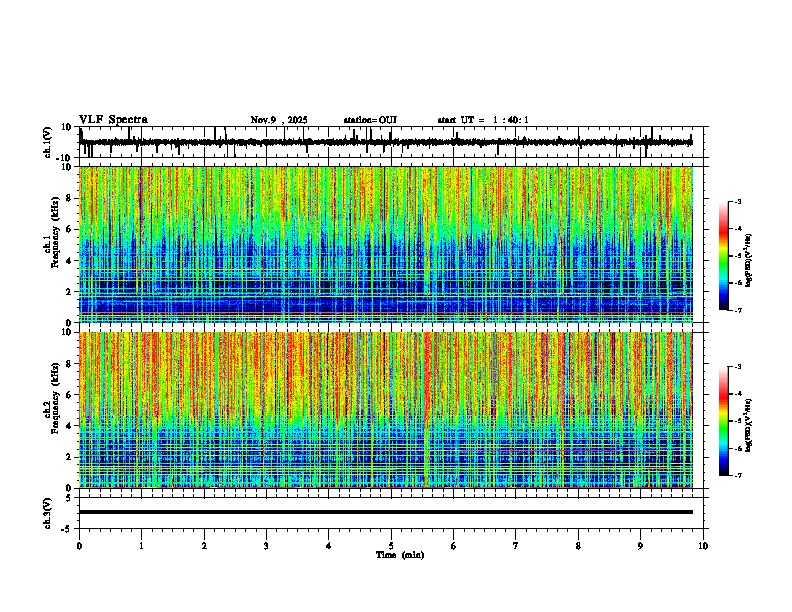Click the "4" minute tick on time axis
Image resolution: width=792 pixels, height=612 pixels.
pyautogui.click(x=329, y=546)
